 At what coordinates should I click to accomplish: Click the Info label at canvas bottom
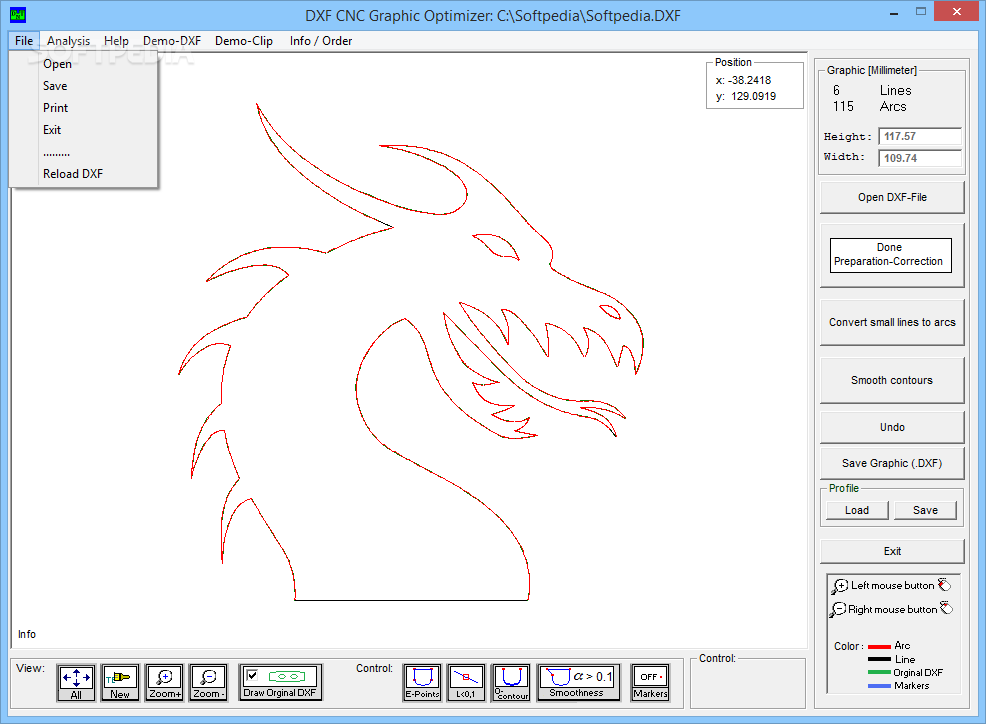coord(27,634)
